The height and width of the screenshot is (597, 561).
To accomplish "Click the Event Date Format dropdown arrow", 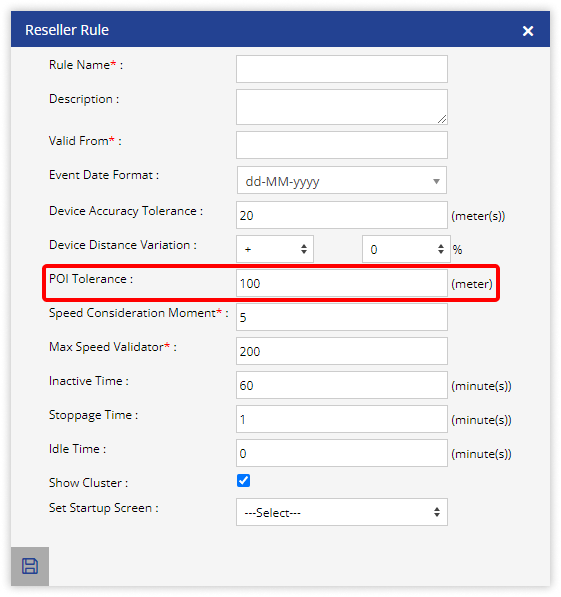I will pyautogui.click(x=436, y=181).
